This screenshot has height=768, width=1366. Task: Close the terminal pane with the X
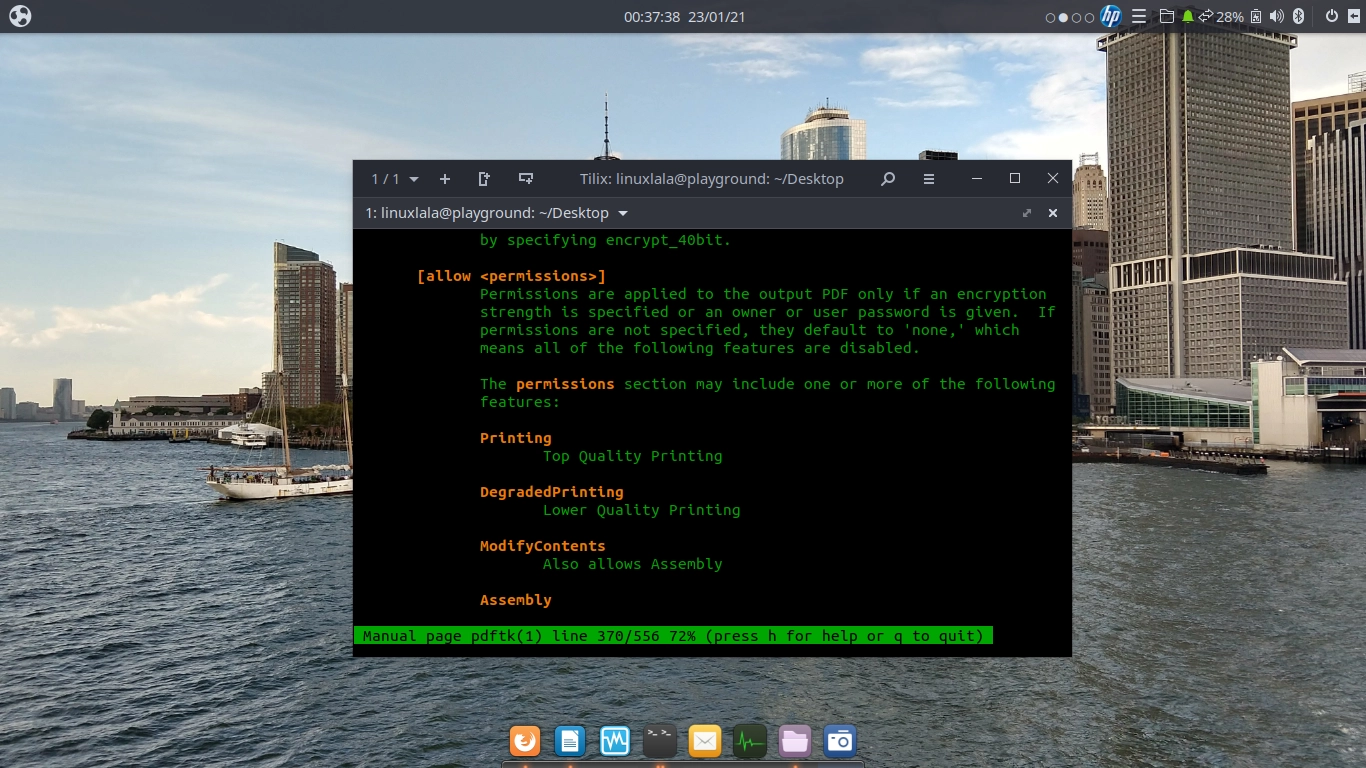pos(1052,213)
